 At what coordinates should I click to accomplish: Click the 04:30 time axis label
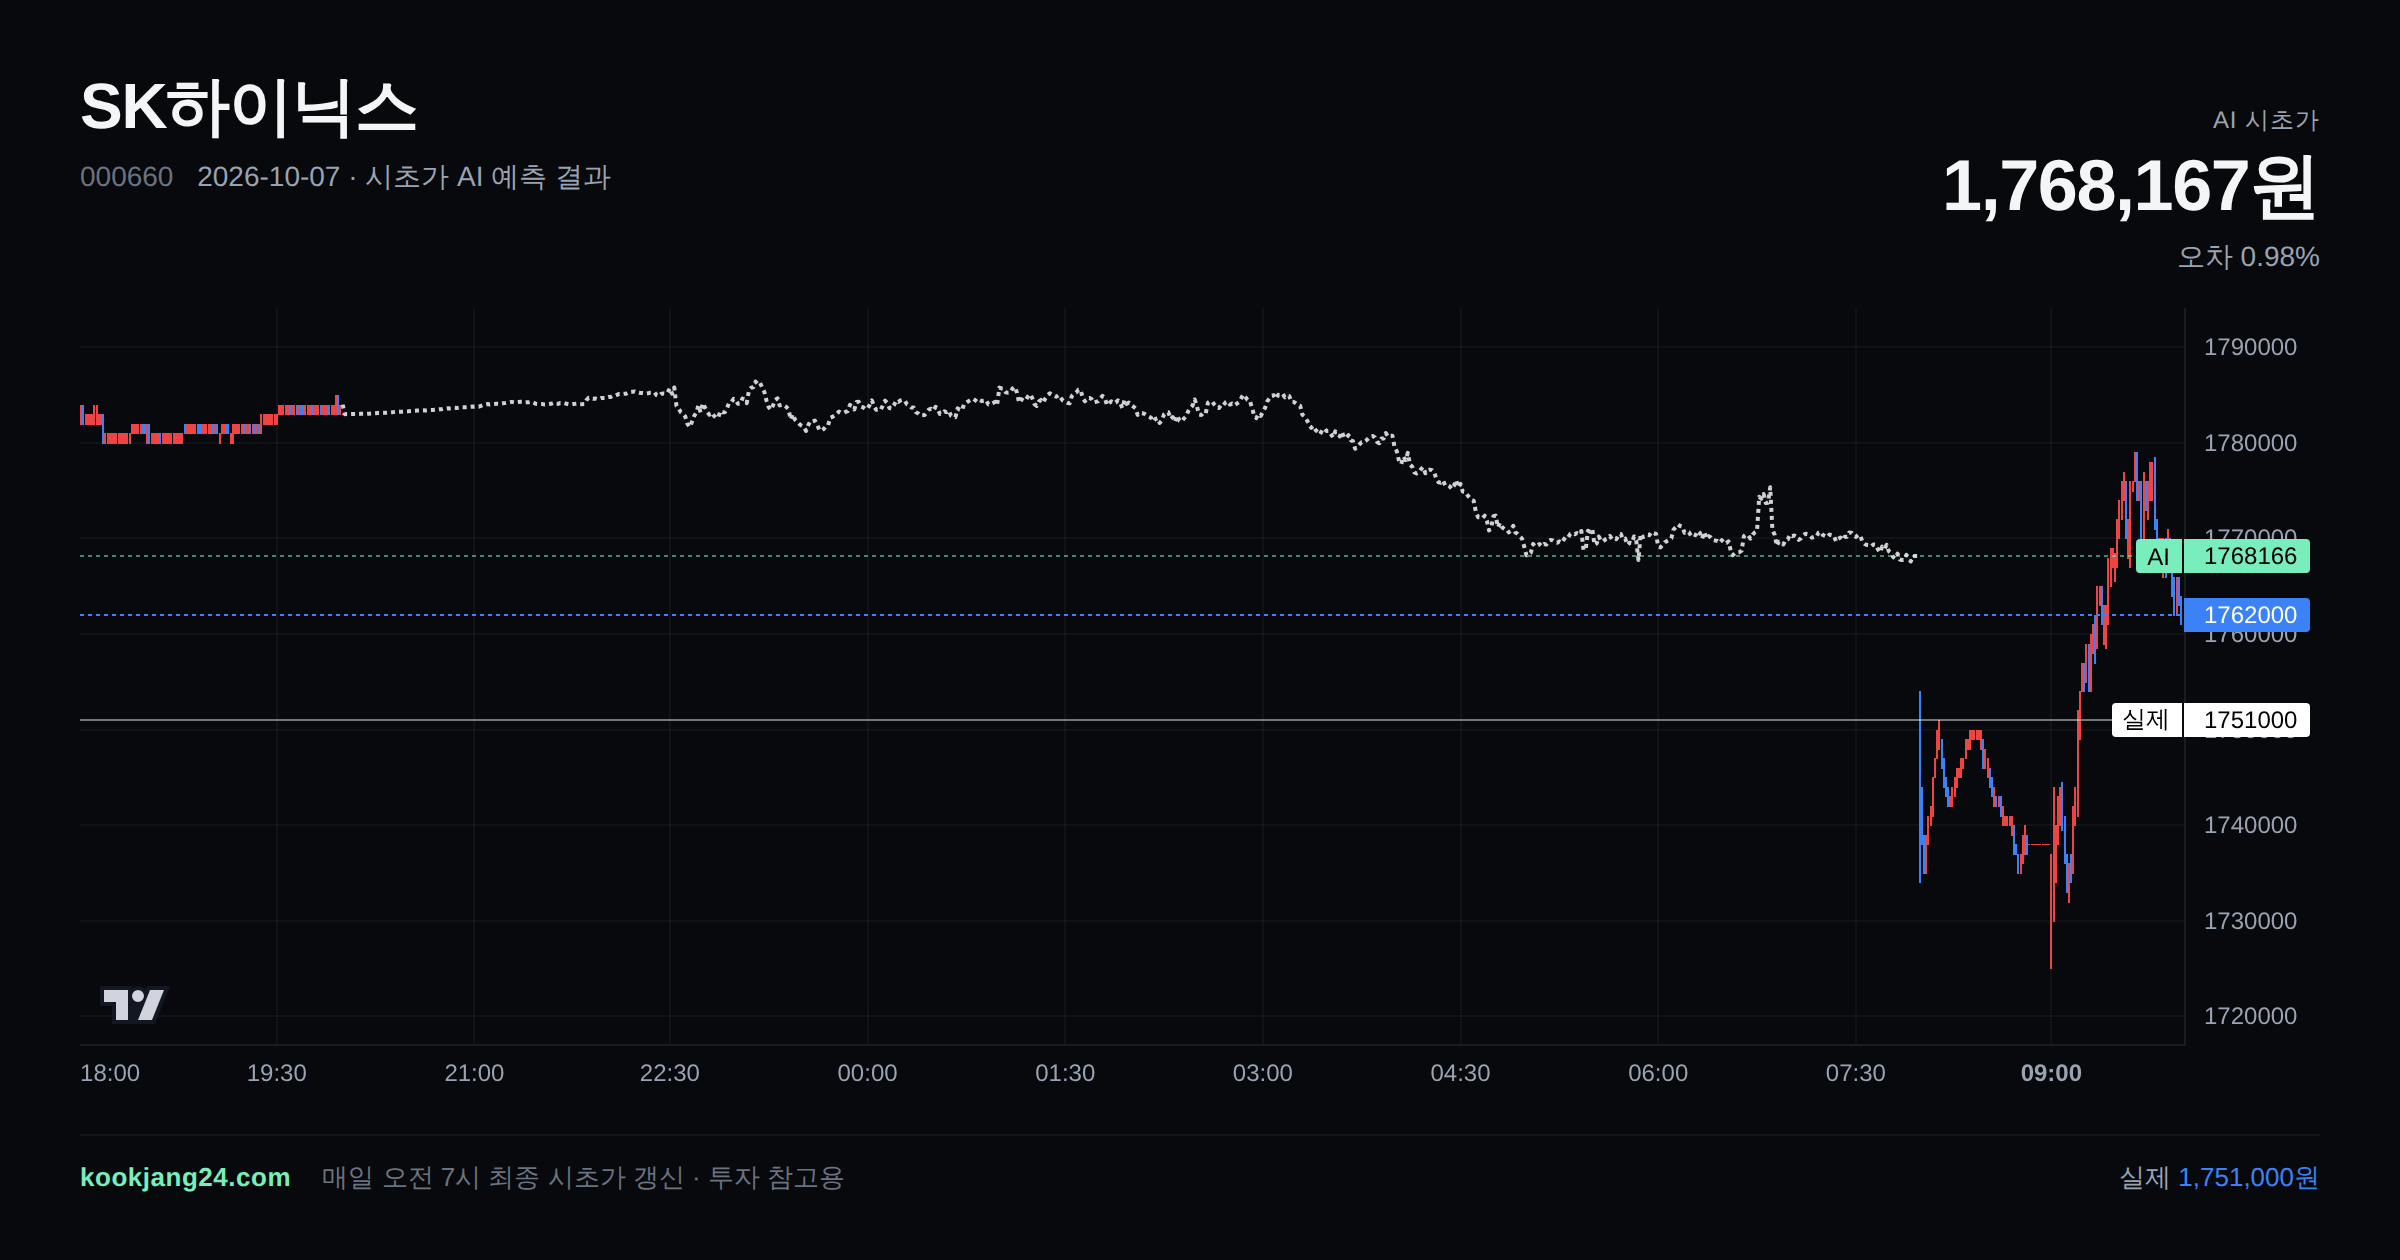tap(1460, 1073)
